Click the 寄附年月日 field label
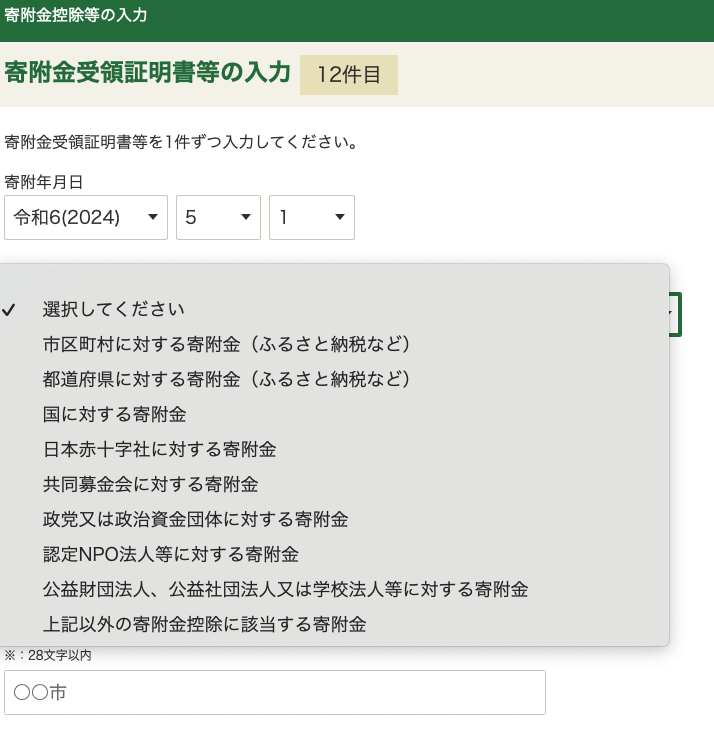The width and height of the screenshot is (714, 729). [44, 182]
